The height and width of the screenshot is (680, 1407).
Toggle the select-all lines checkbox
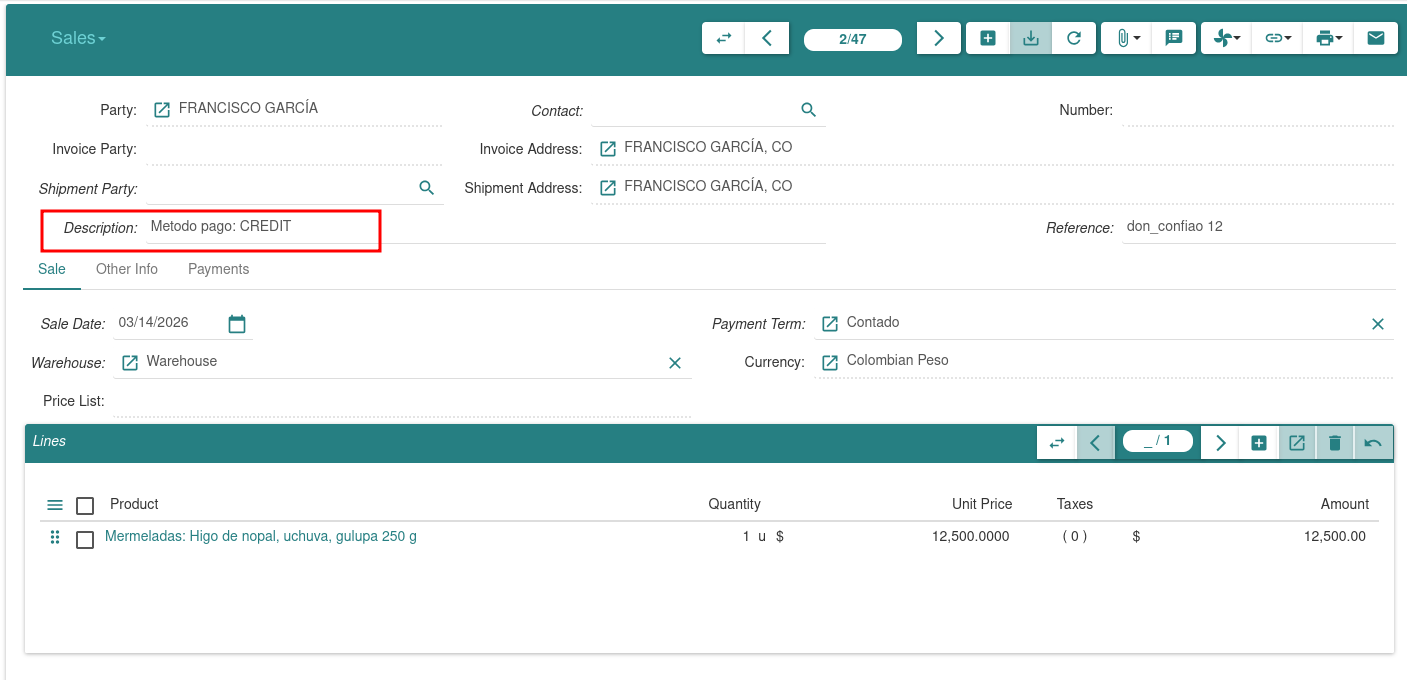(85, 506)
